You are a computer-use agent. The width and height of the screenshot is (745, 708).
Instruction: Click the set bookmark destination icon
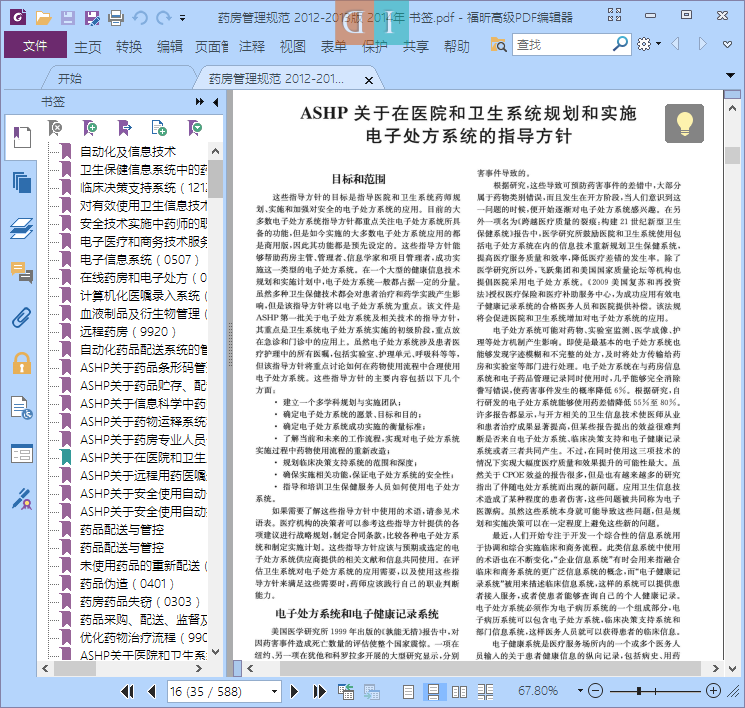click(x=124, y=128)
